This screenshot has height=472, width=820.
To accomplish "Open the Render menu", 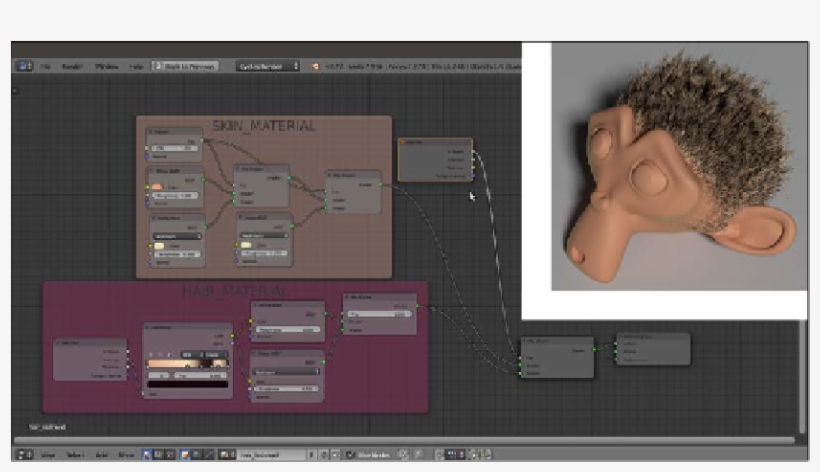I will pyautogui.click(x=72, y=66).
